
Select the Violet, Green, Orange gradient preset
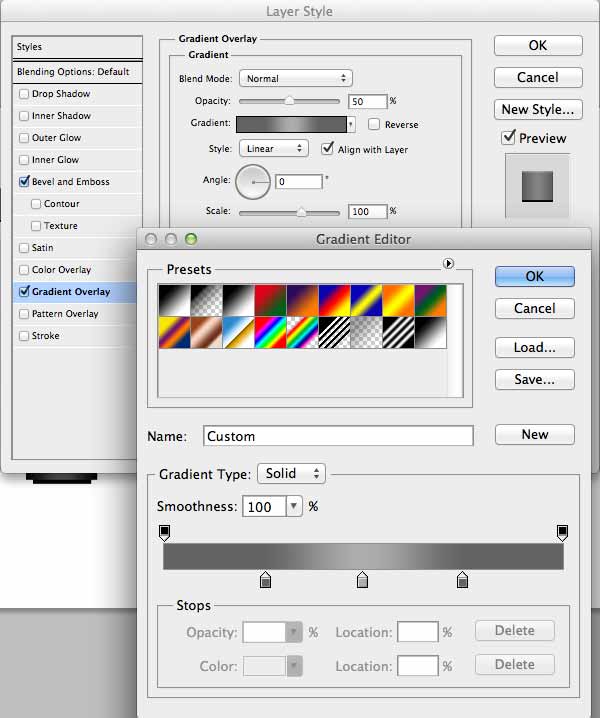431,300
